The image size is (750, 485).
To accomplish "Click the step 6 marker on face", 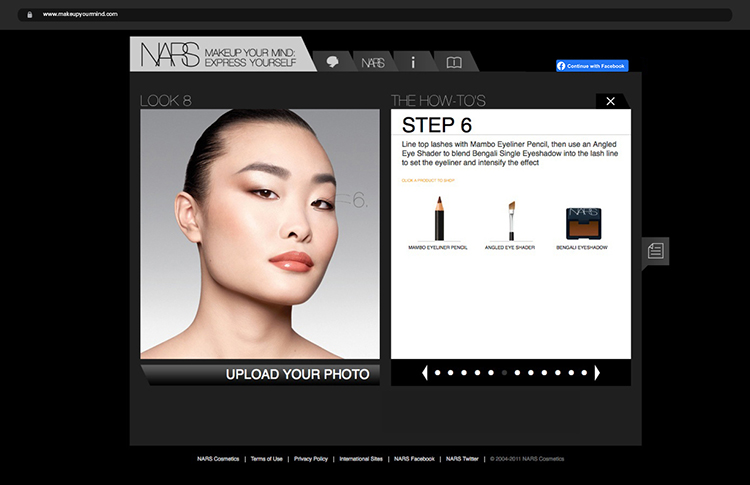I will (x=360, y=201).
